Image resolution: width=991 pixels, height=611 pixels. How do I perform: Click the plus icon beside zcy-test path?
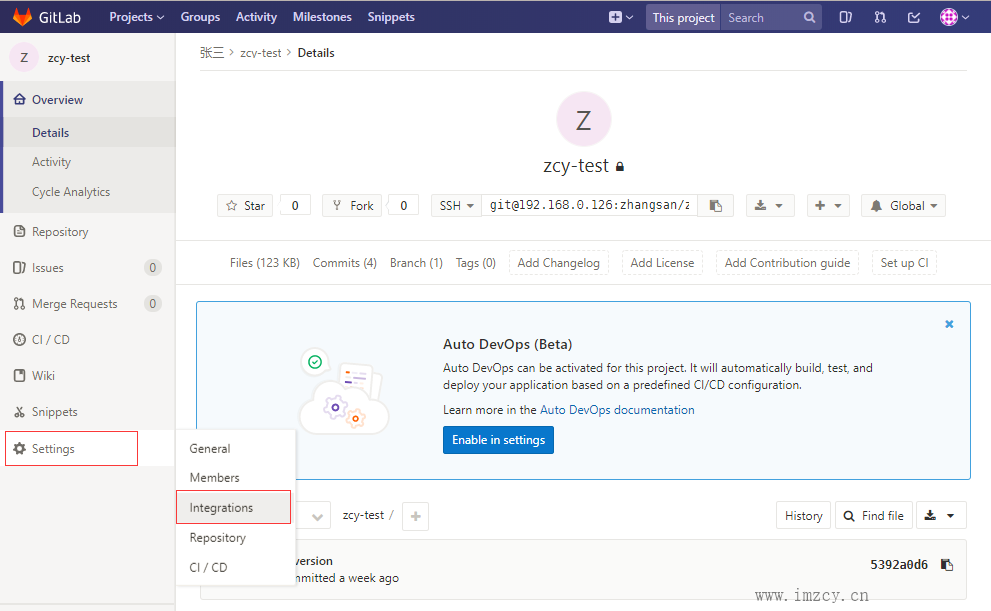[x=415, y=516]
